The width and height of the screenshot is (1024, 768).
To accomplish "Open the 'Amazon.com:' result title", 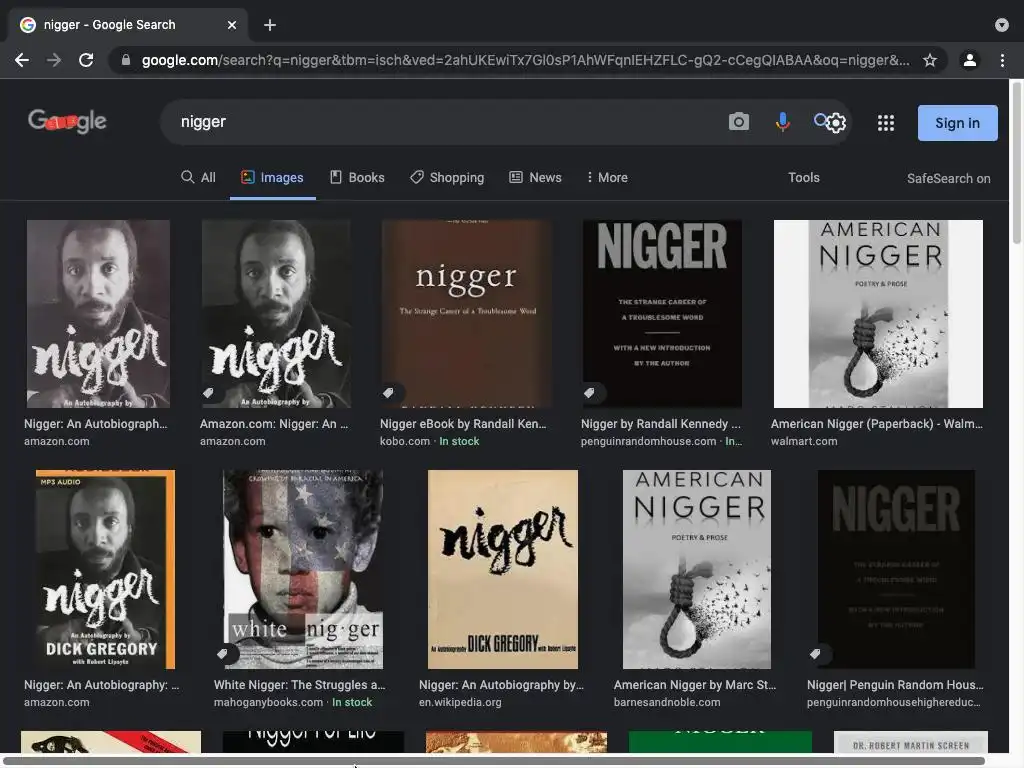I will 274,424.
